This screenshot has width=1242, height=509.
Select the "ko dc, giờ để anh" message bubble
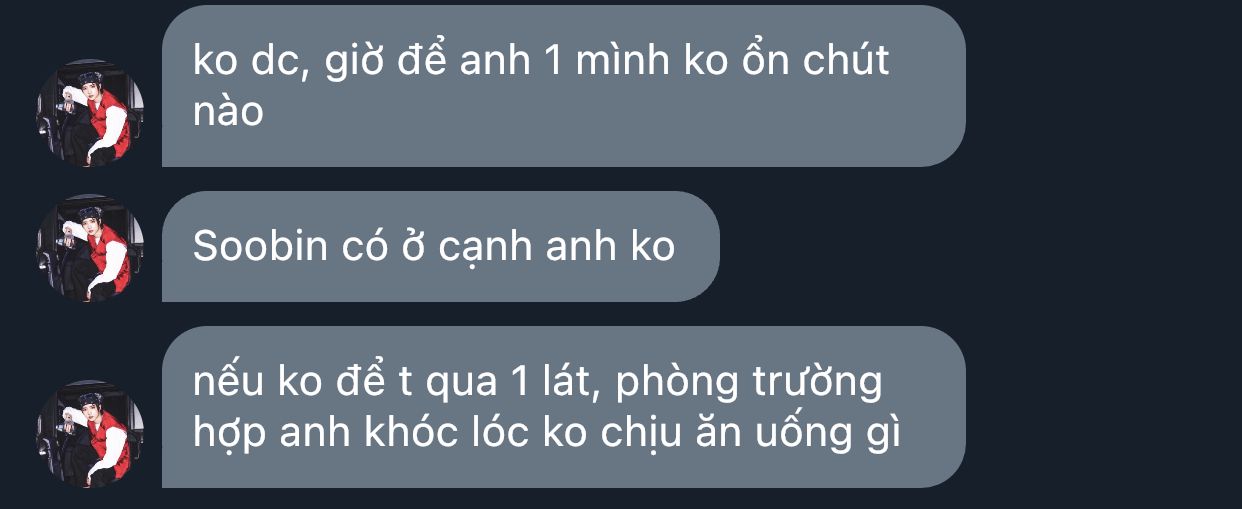pos(563,86)
